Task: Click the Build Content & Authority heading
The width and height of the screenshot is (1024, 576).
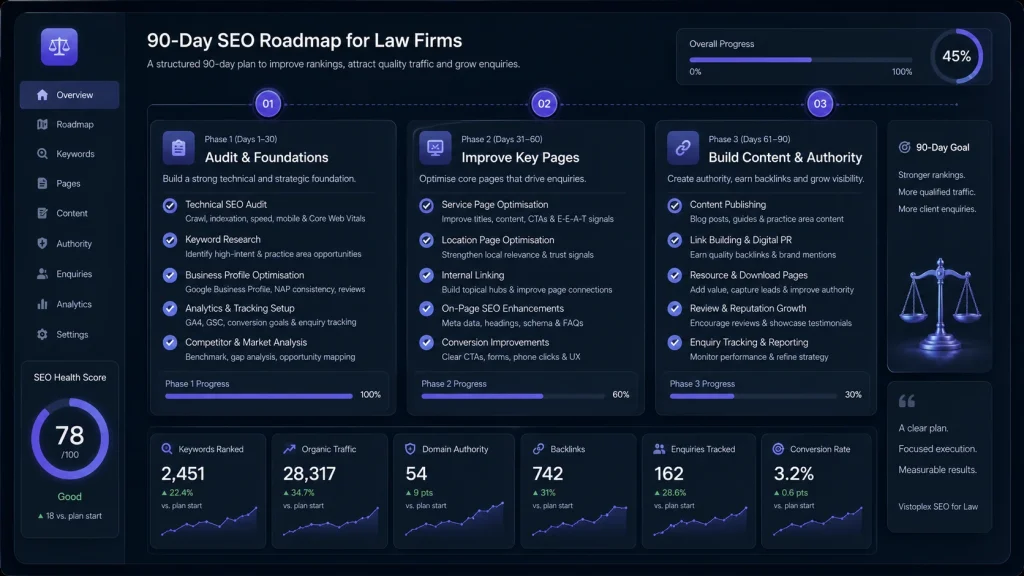Action: click(x=785, y=157)
